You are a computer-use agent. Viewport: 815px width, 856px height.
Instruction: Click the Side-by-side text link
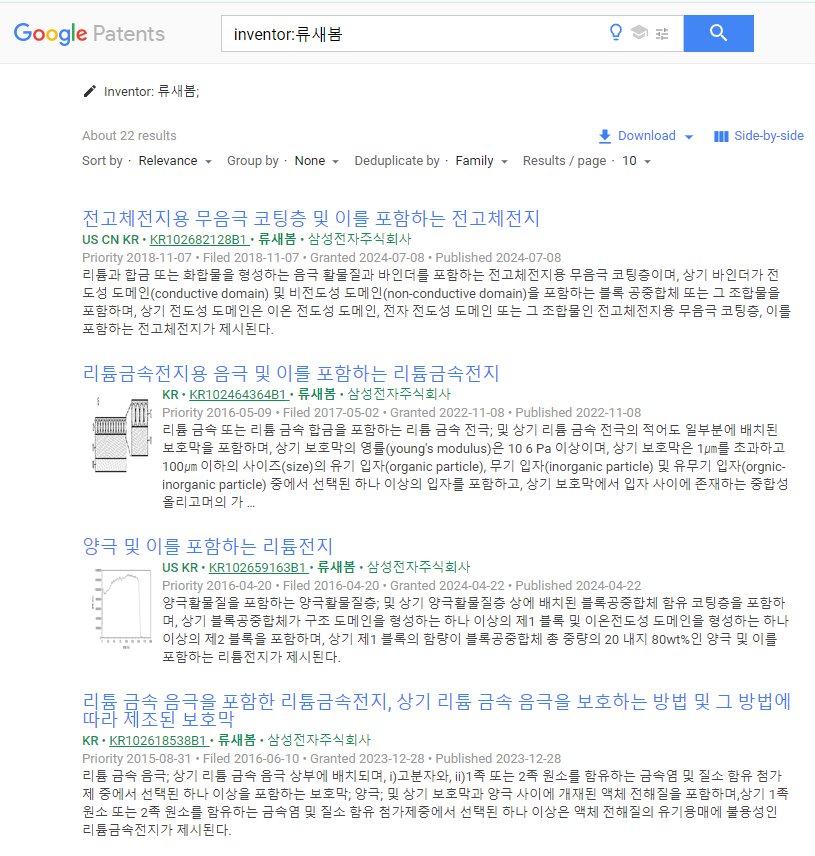coord(769,135)
